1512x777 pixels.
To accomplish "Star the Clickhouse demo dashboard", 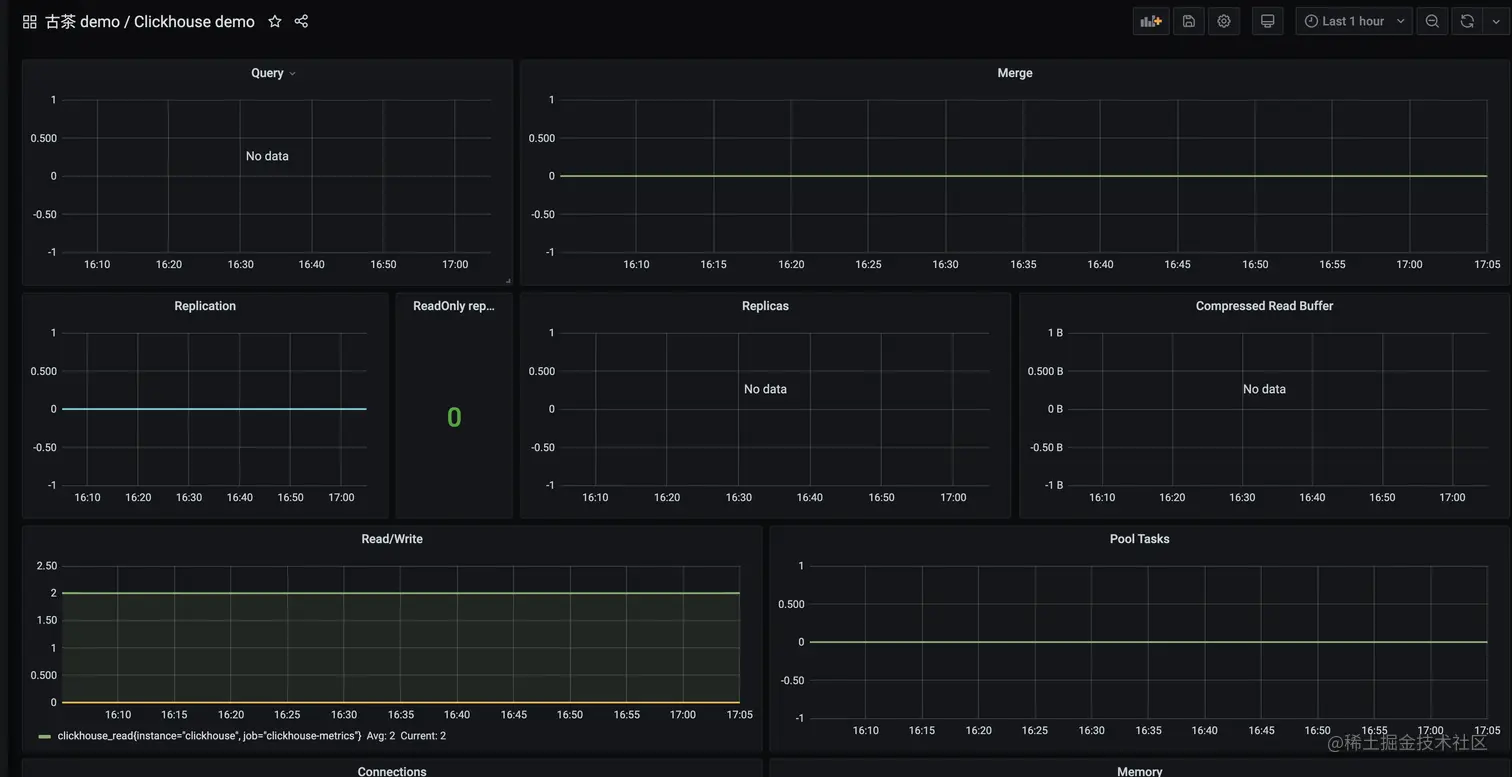I will [x=275, y=21].
